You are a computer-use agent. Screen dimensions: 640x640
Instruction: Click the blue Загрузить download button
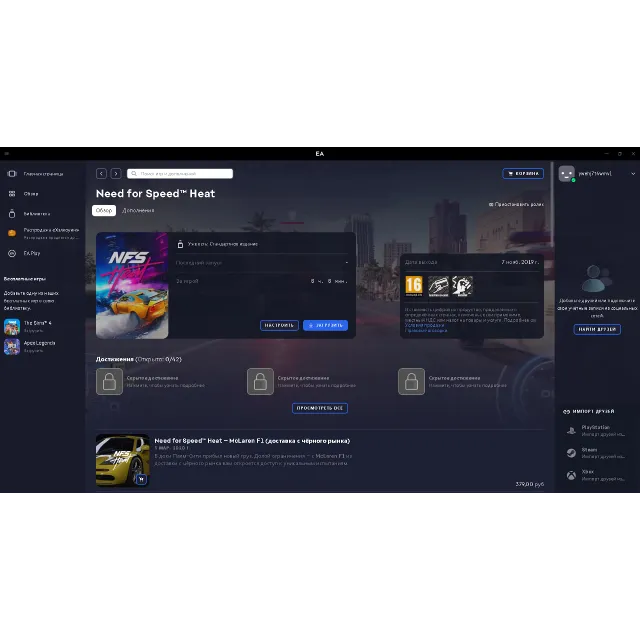[325, 325]
